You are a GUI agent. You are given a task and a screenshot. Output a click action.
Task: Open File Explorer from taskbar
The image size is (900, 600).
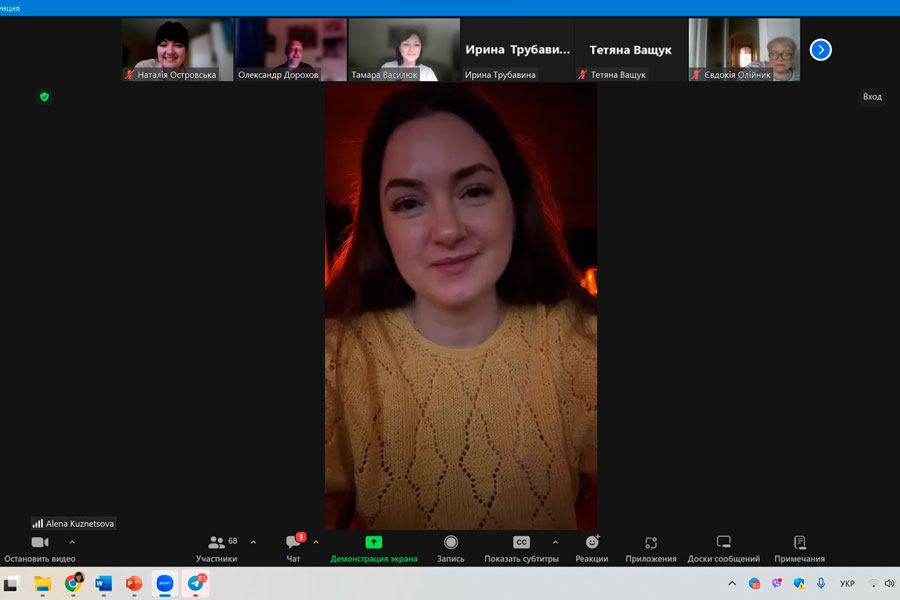pyautogui.click(x=42, y=584)
